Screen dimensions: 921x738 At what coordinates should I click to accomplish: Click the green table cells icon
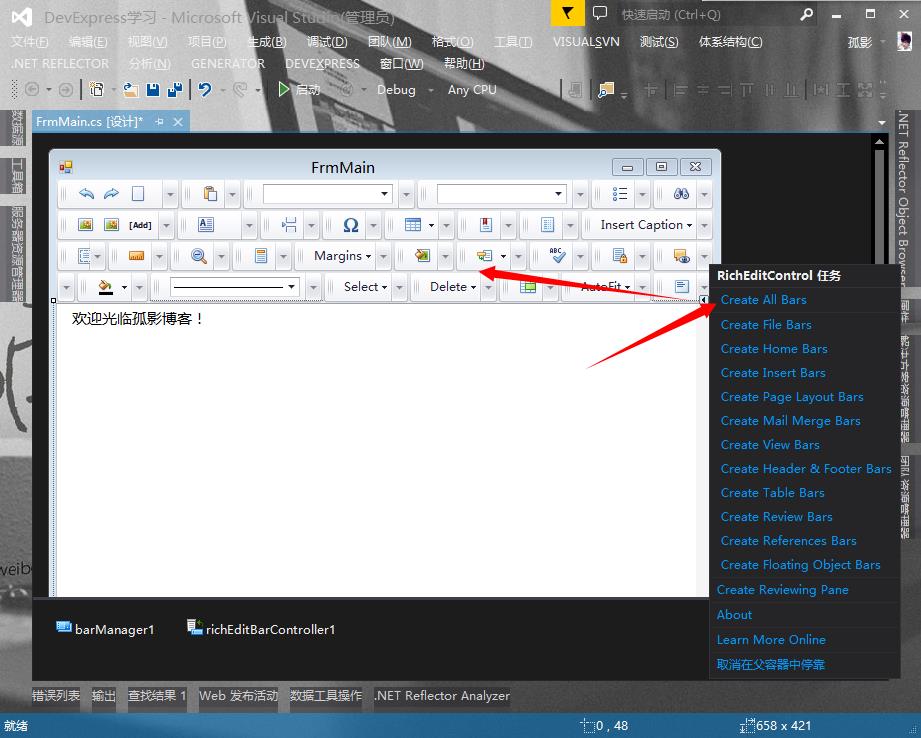[528, 287]
